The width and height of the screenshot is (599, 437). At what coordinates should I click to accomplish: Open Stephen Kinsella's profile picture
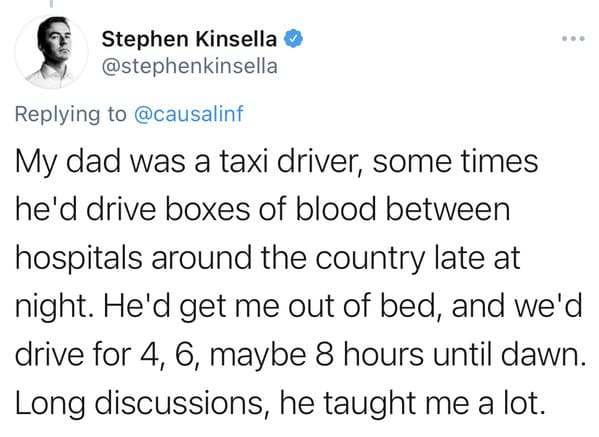click(51, 52)
